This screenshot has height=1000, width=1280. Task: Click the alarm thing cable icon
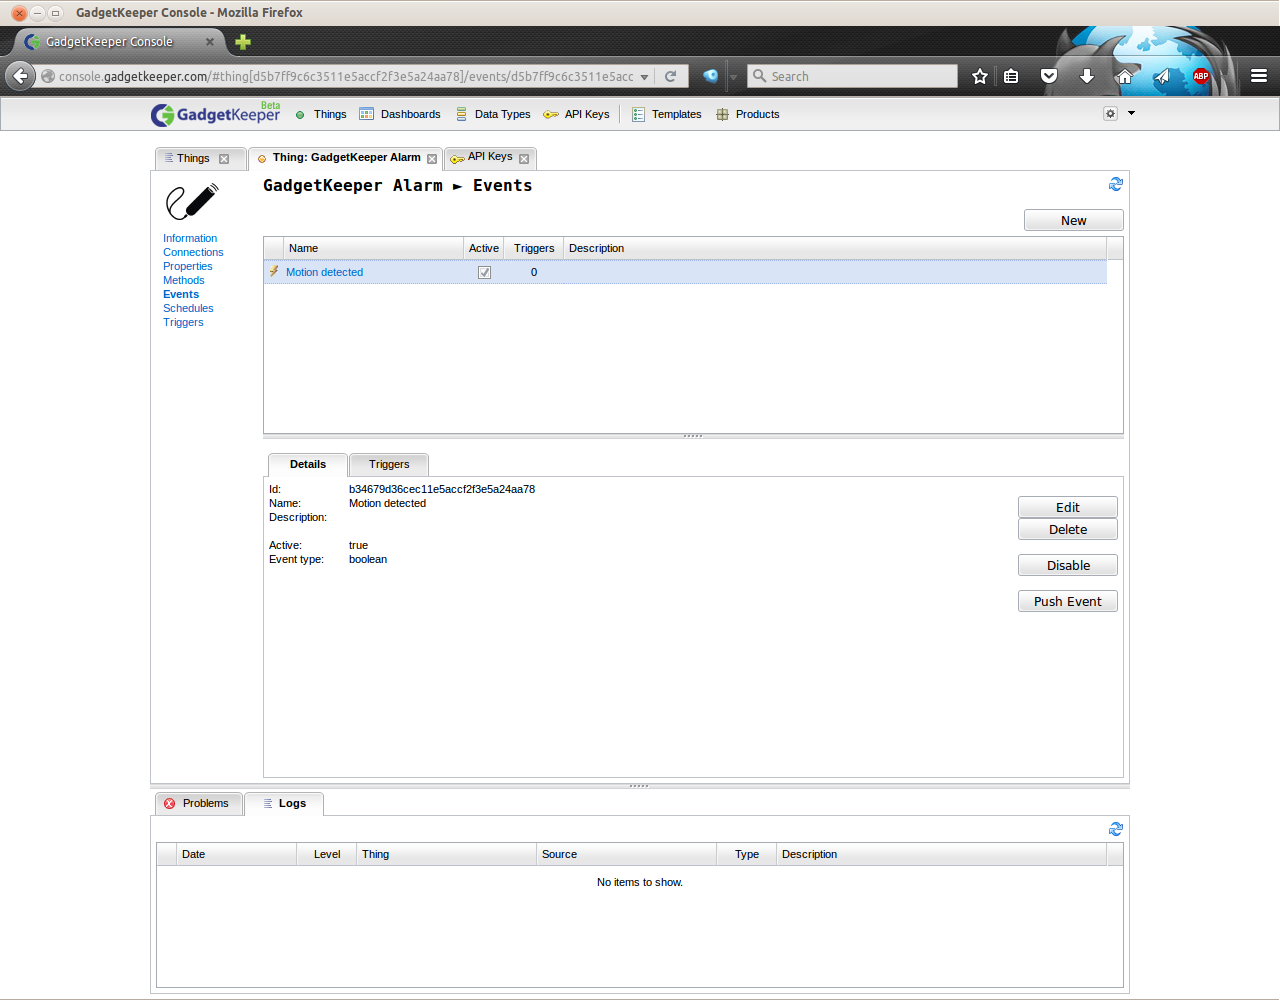[x=192, y=202]
